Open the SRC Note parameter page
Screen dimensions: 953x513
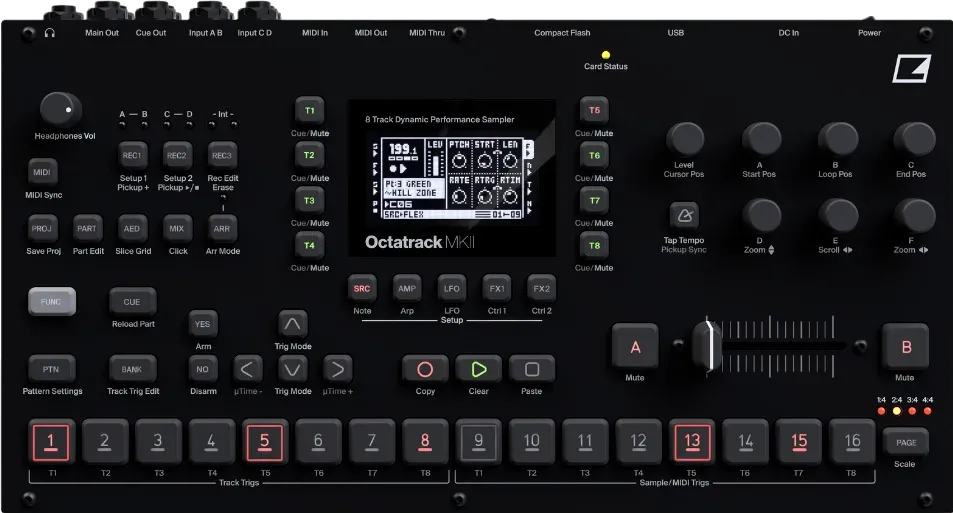(362, 289)
